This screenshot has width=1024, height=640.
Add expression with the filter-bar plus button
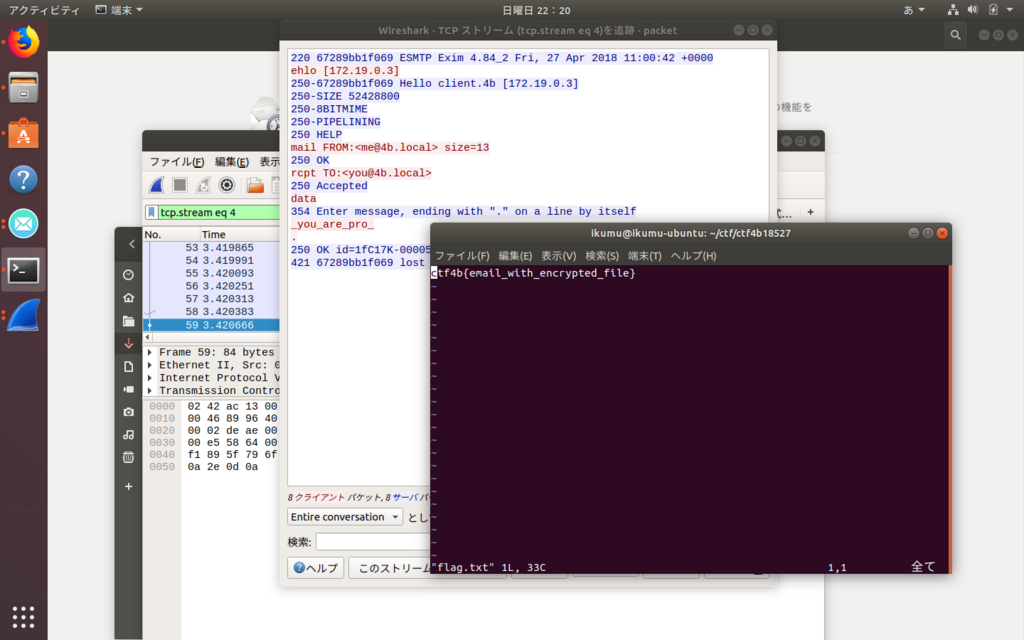(810, 212)
